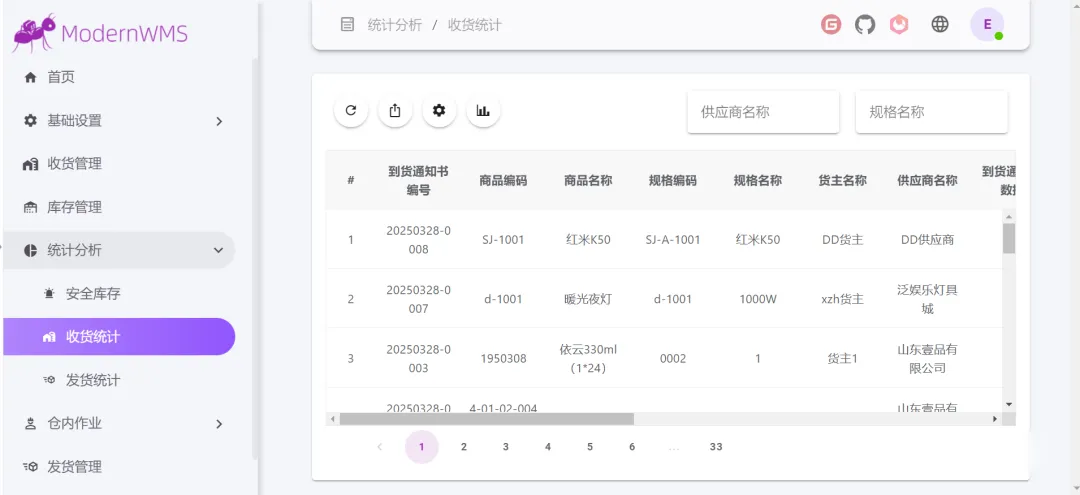
Task: Click the home icon beside 首页
Action: coord(30,78)
